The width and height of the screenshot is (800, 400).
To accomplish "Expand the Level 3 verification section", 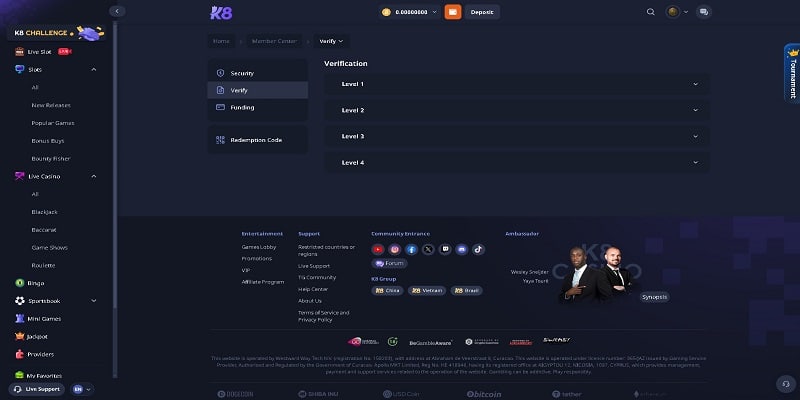I will [516, 137].
